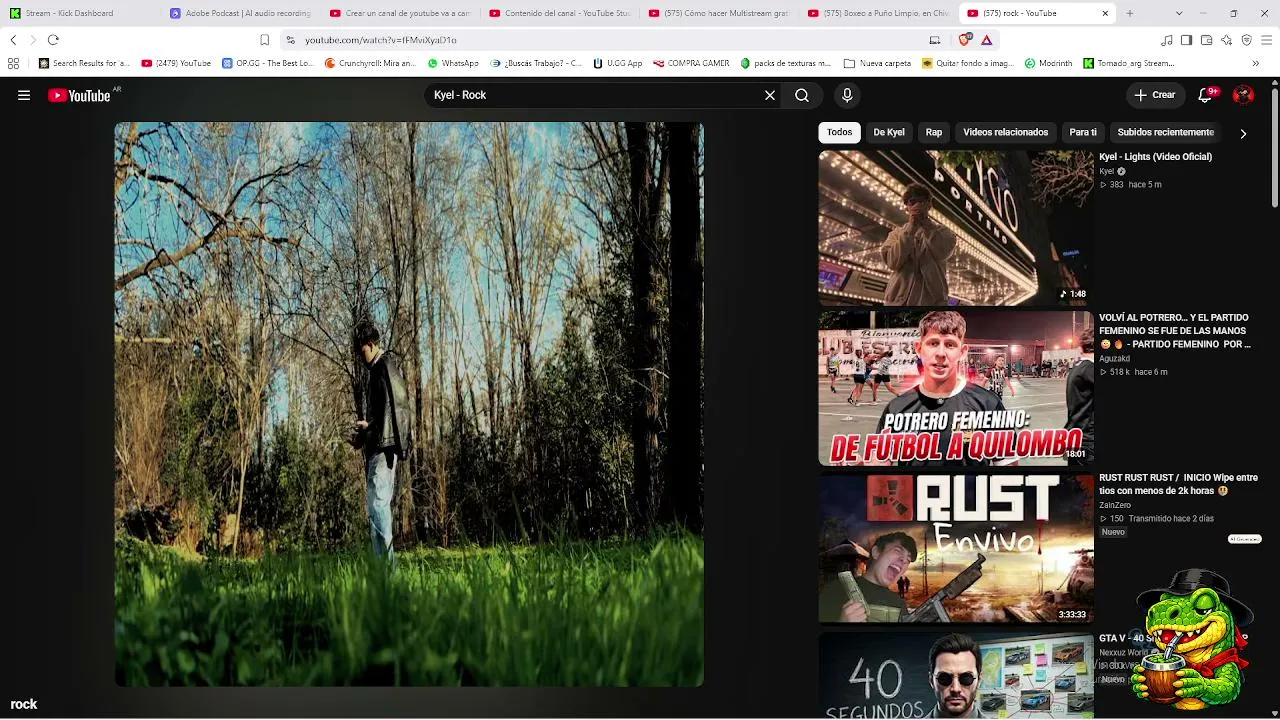The height and width of the screenshot is (720, 1280).
Task: Open the 'OP.GG - The Best Lo...' bookmark
Action: [x=267, y=63]
